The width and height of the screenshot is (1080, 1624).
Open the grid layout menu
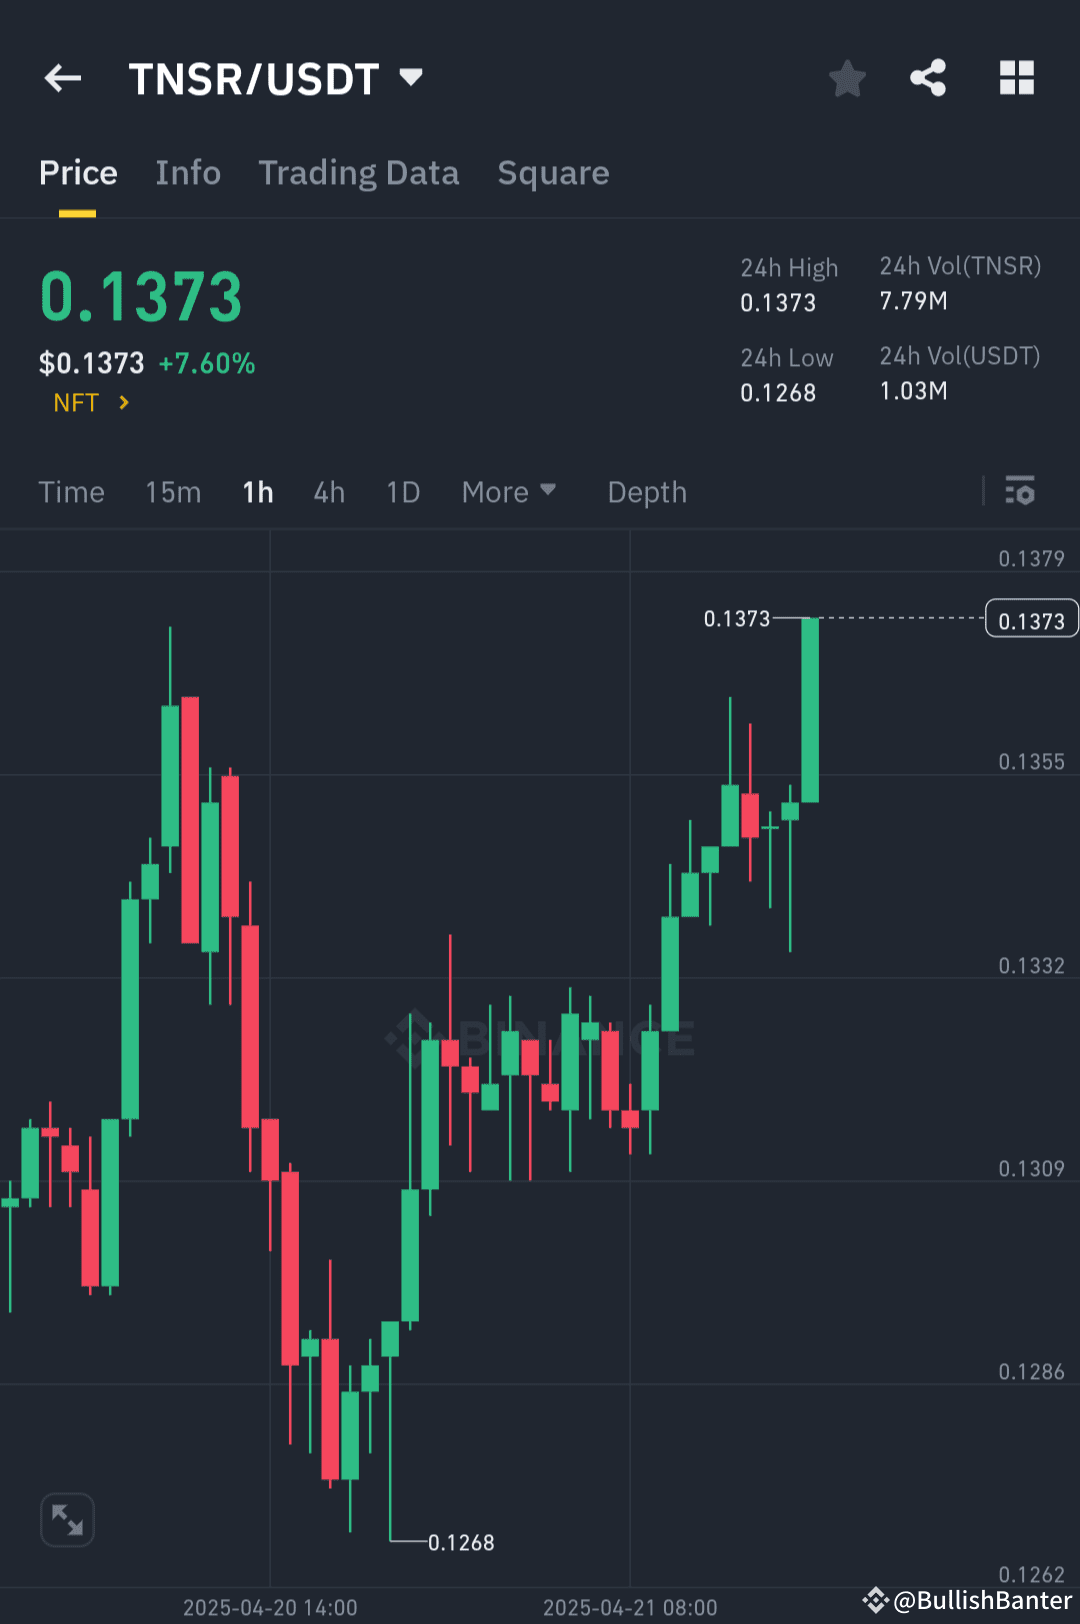tap(1017, 78)
